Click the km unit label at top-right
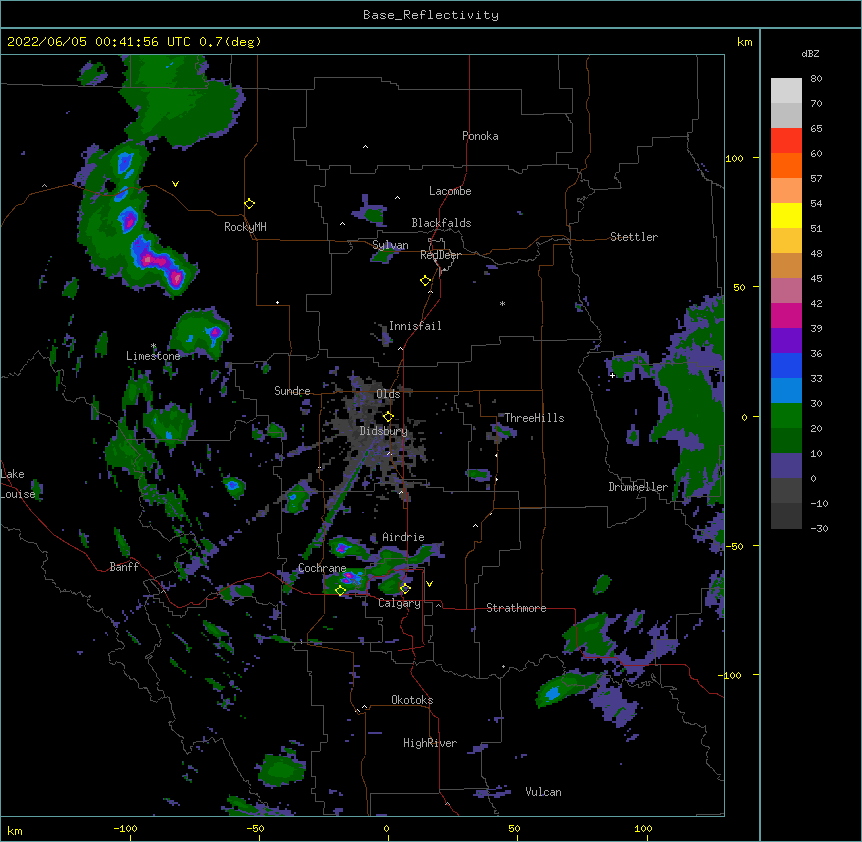Image resolution: width=862 pixels, height=842 pixels. [x=744, y=42]
